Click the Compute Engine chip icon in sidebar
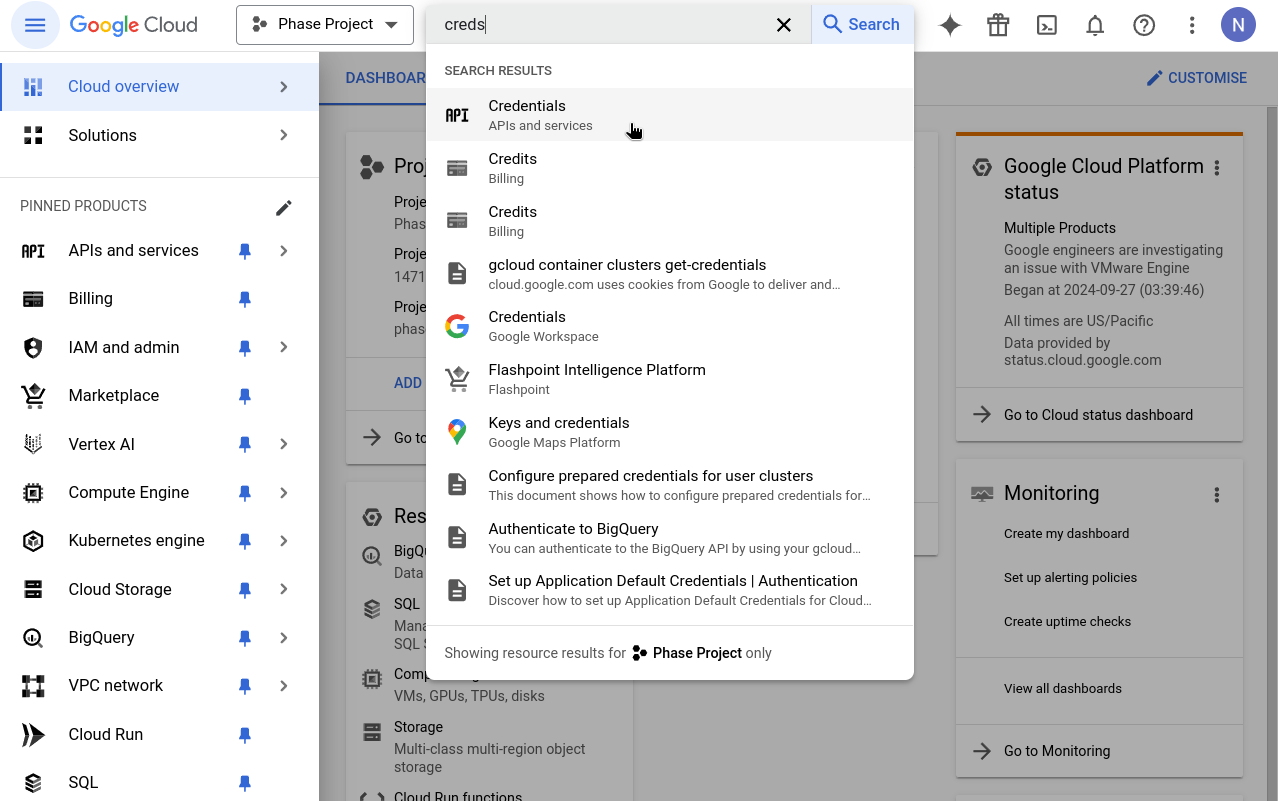This screenshot has width=1278, height=801. pos(33,492)
